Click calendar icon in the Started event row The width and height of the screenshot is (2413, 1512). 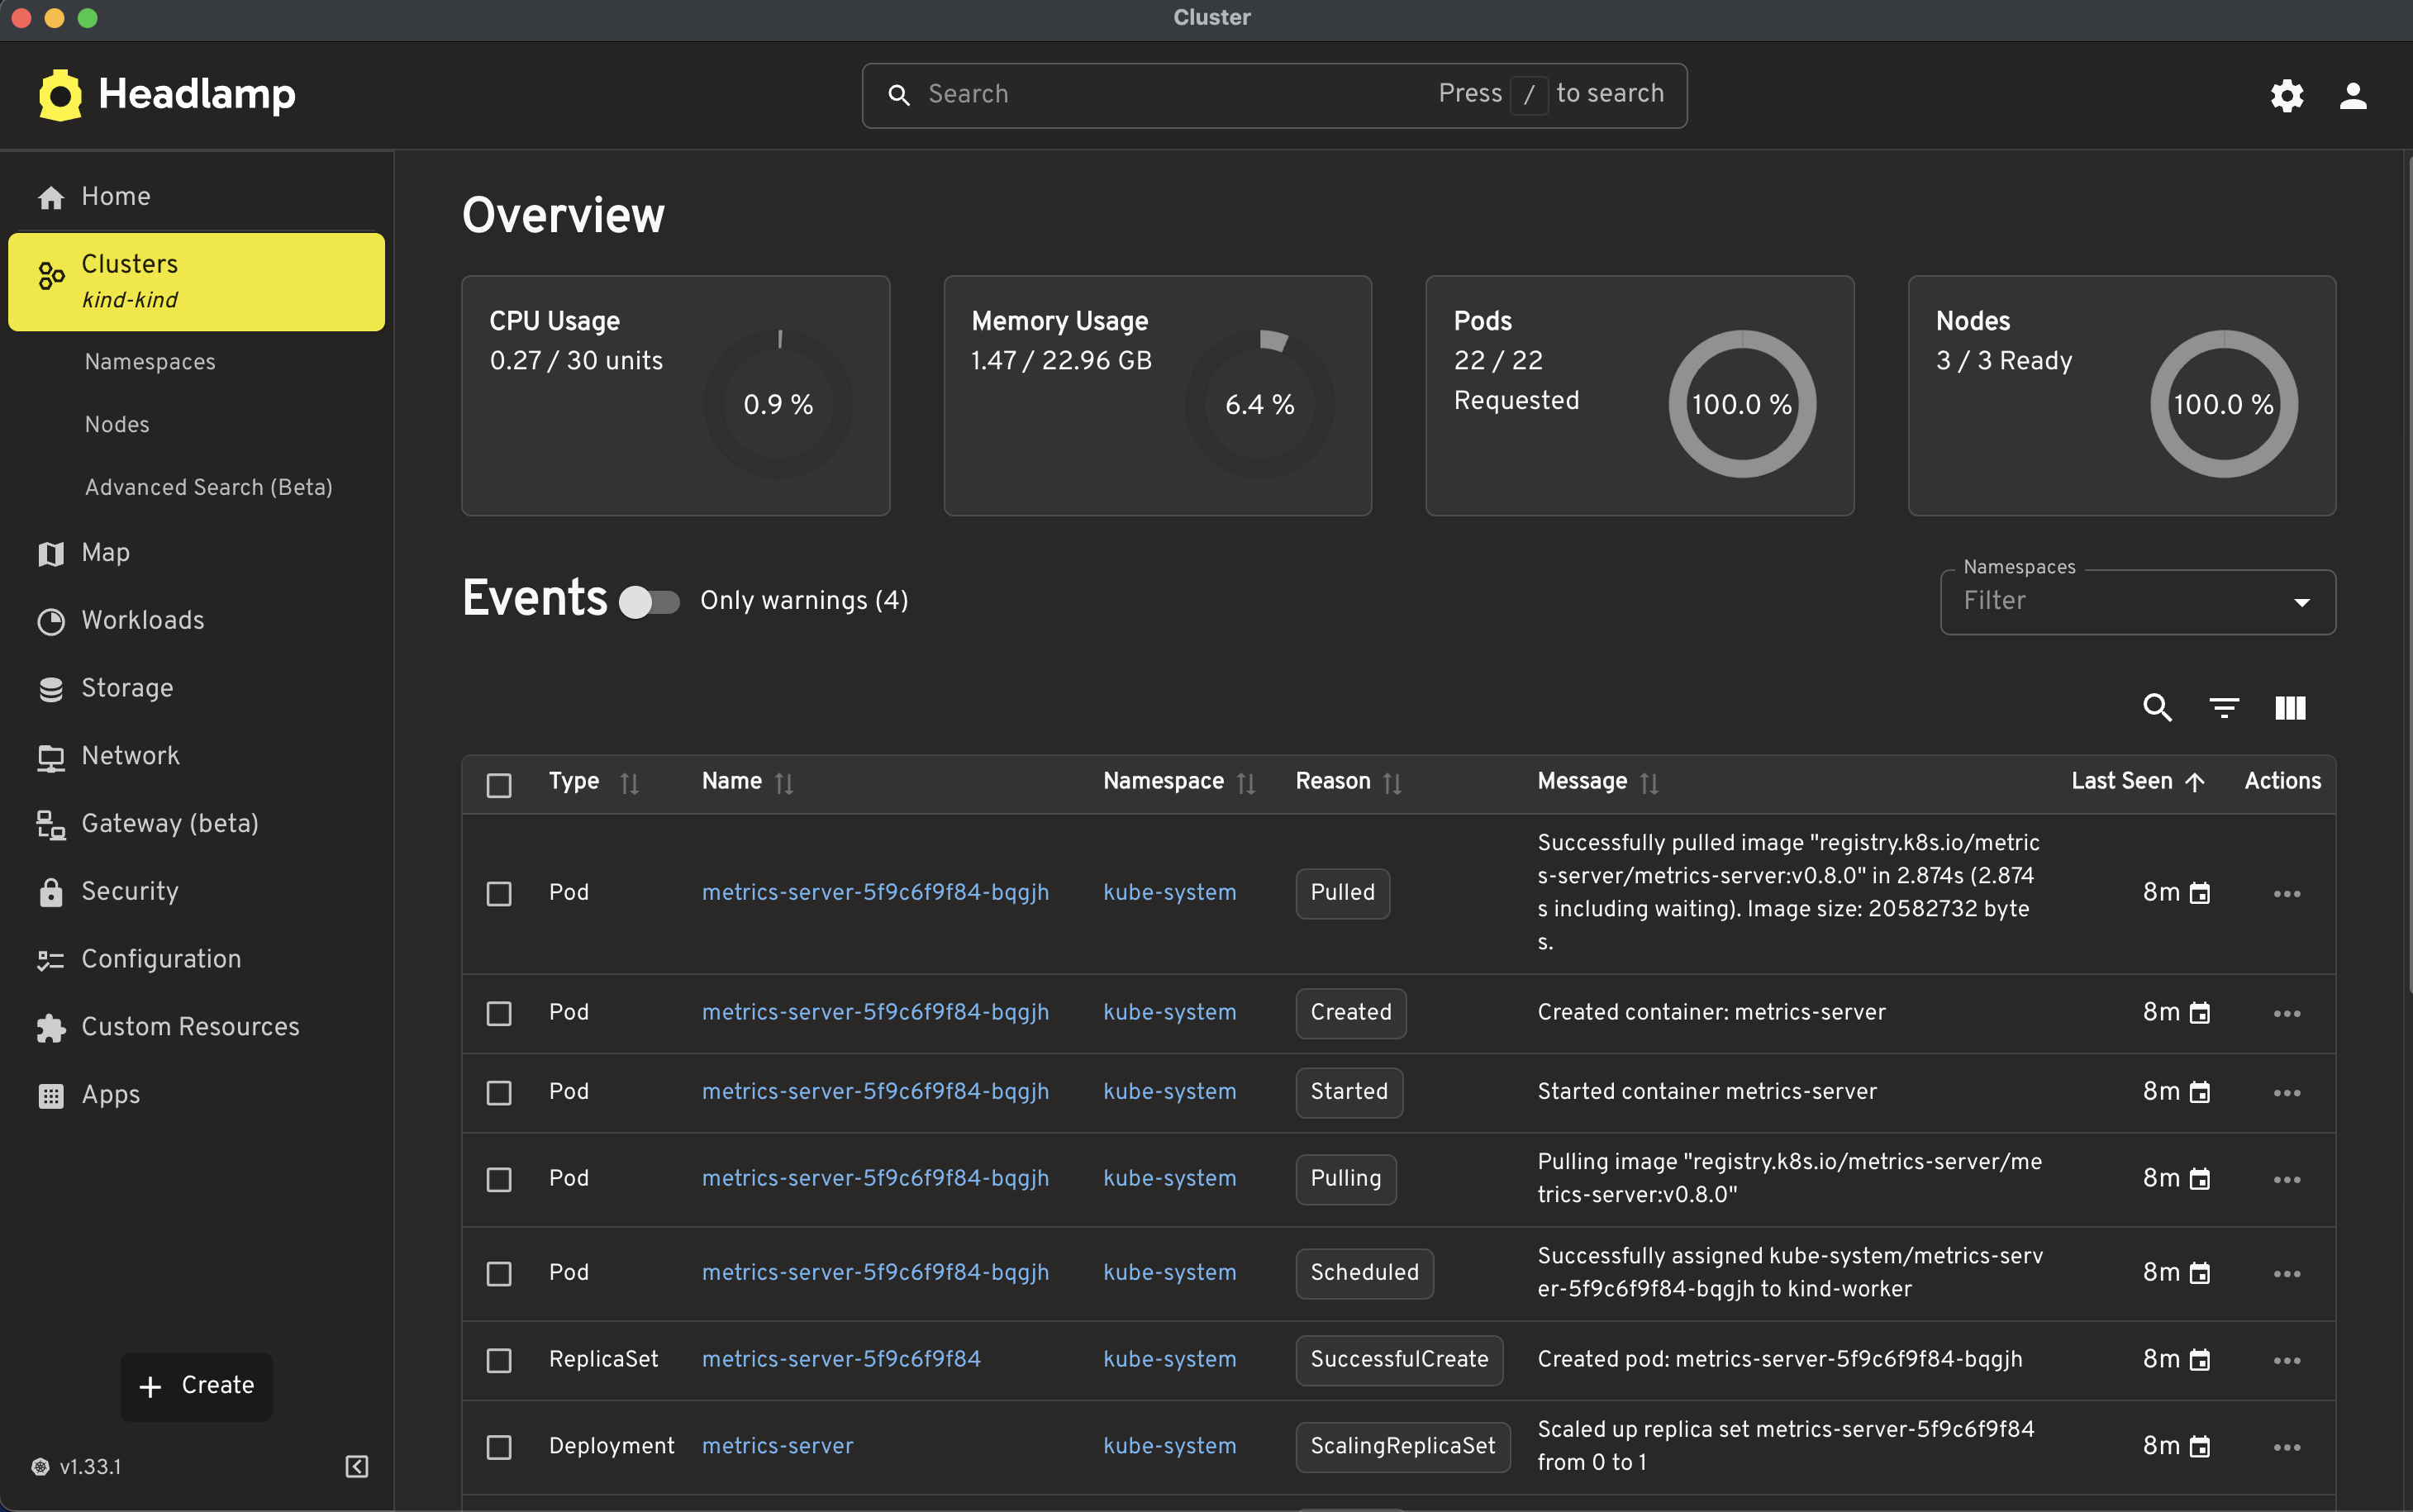2200,1092
